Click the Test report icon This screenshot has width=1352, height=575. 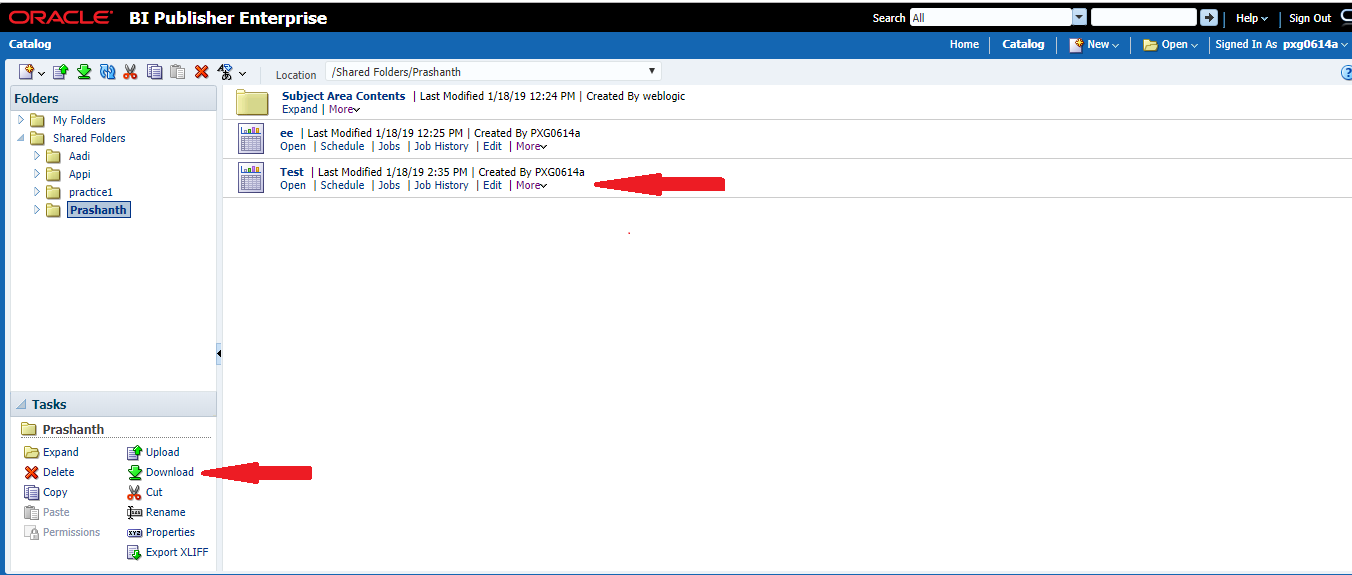point(251,177)
